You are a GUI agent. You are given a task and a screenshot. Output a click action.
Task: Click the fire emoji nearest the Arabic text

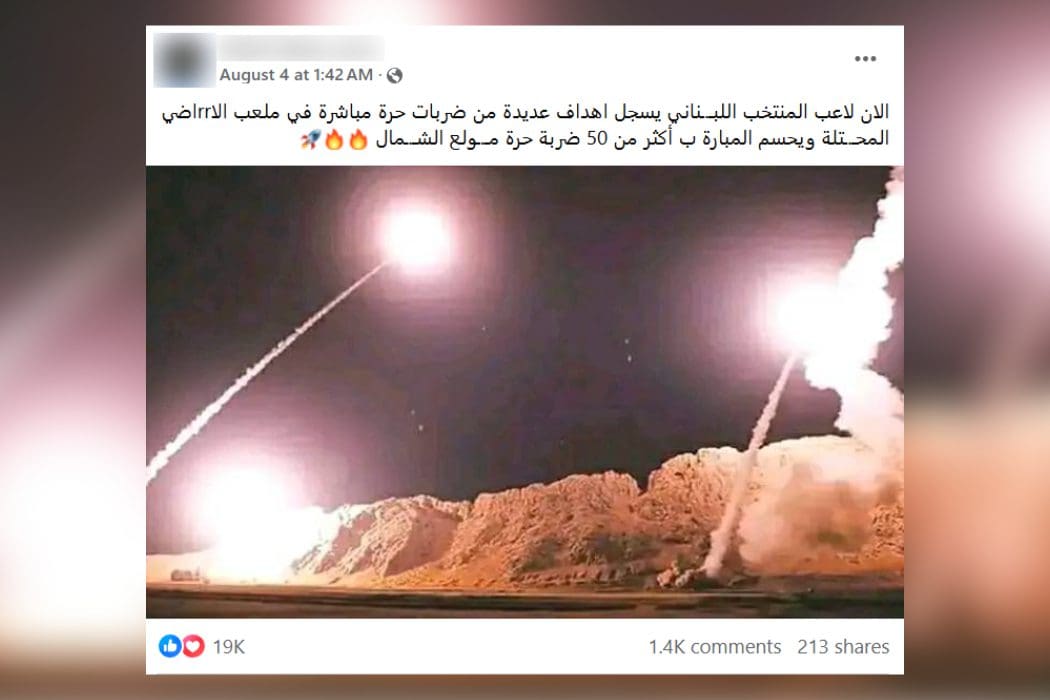click(x=359, y=140)
